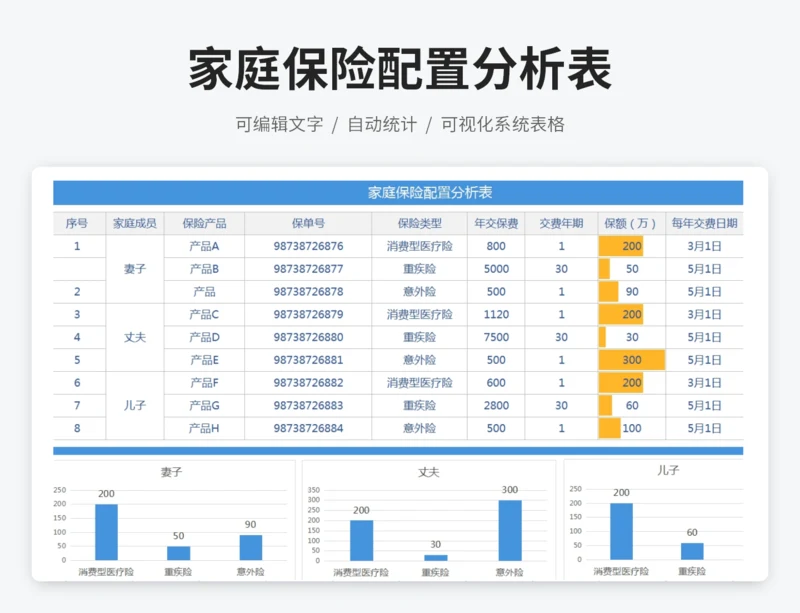Screen dimensions: 800x613
Task: Select cell 产品A
Action: click(204, 247)
